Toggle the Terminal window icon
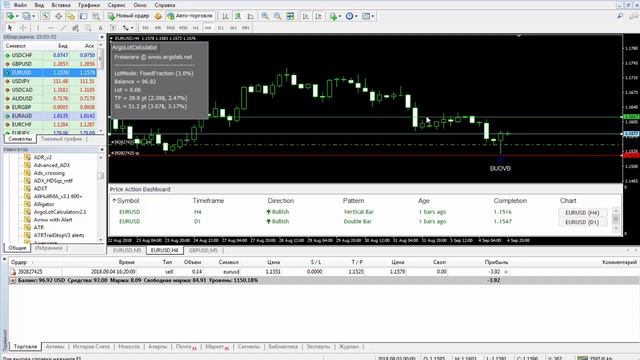Screen dimensions: 640x360 point(83,16)
